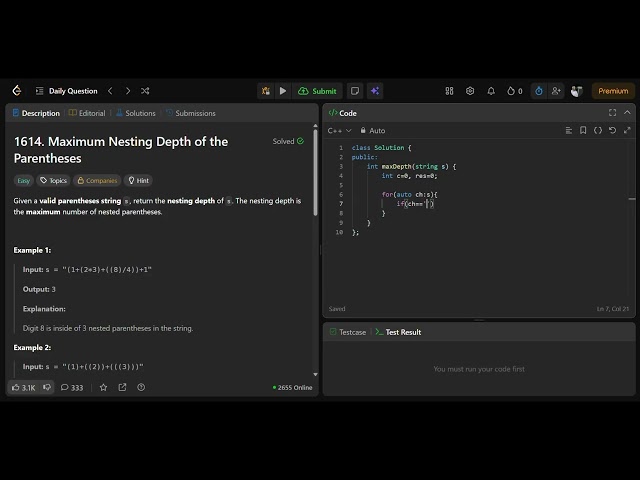The height and width of the screenshot is (480, 640).
Task: Click the Premium button
Action: tap(613, 91)
